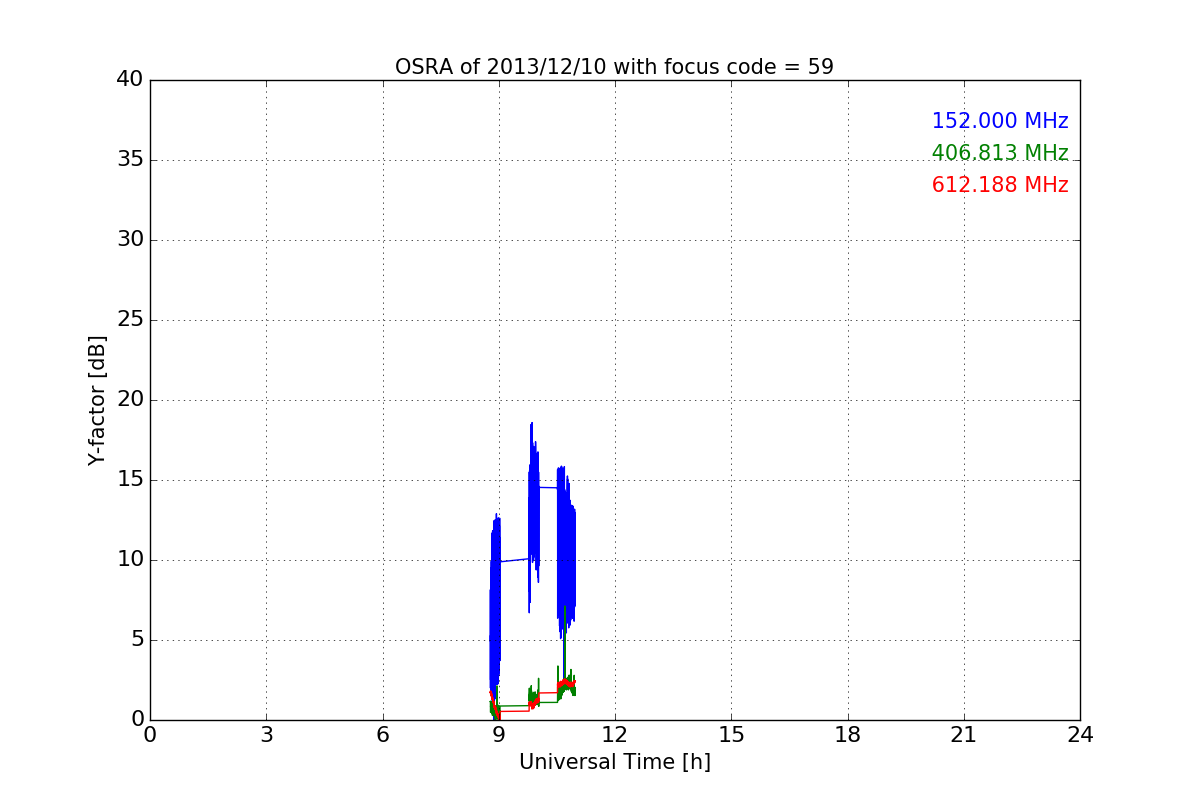Click the x-axis tick label 24
This screenshot has width=1200, height=800.
[1080, 735]
